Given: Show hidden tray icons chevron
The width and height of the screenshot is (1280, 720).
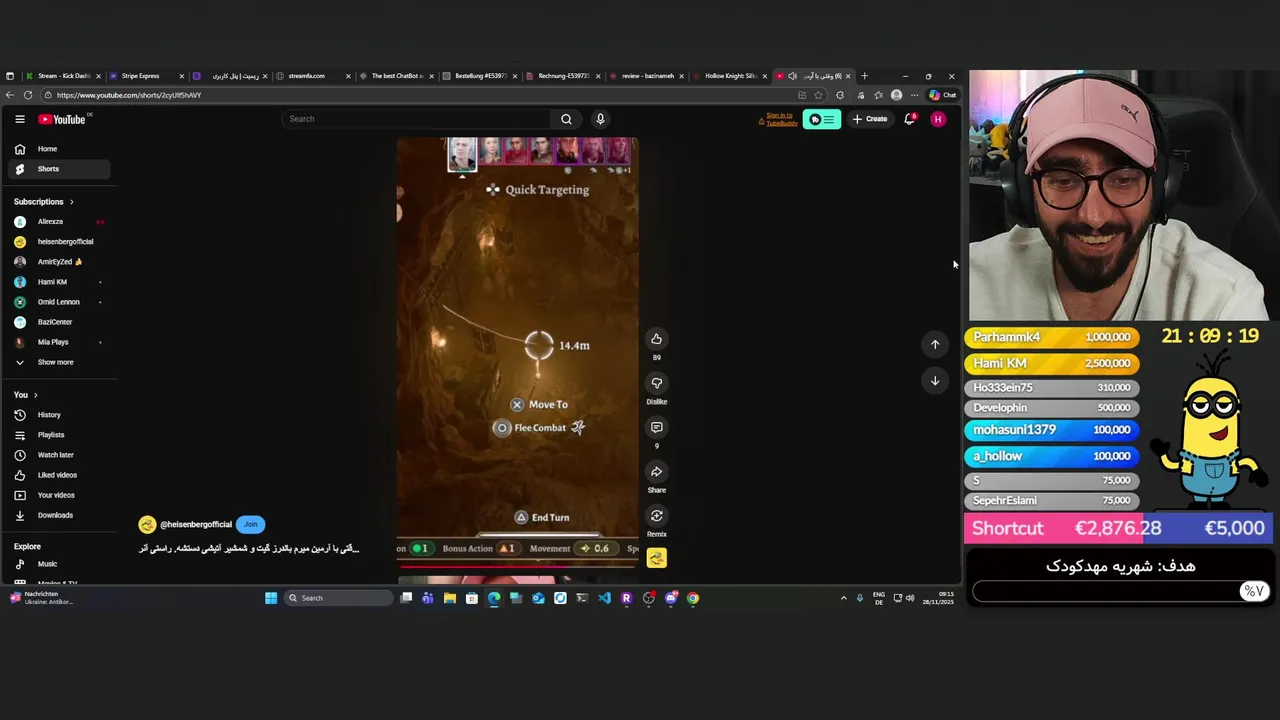Looking at the screenshot, I should [843, 598].
